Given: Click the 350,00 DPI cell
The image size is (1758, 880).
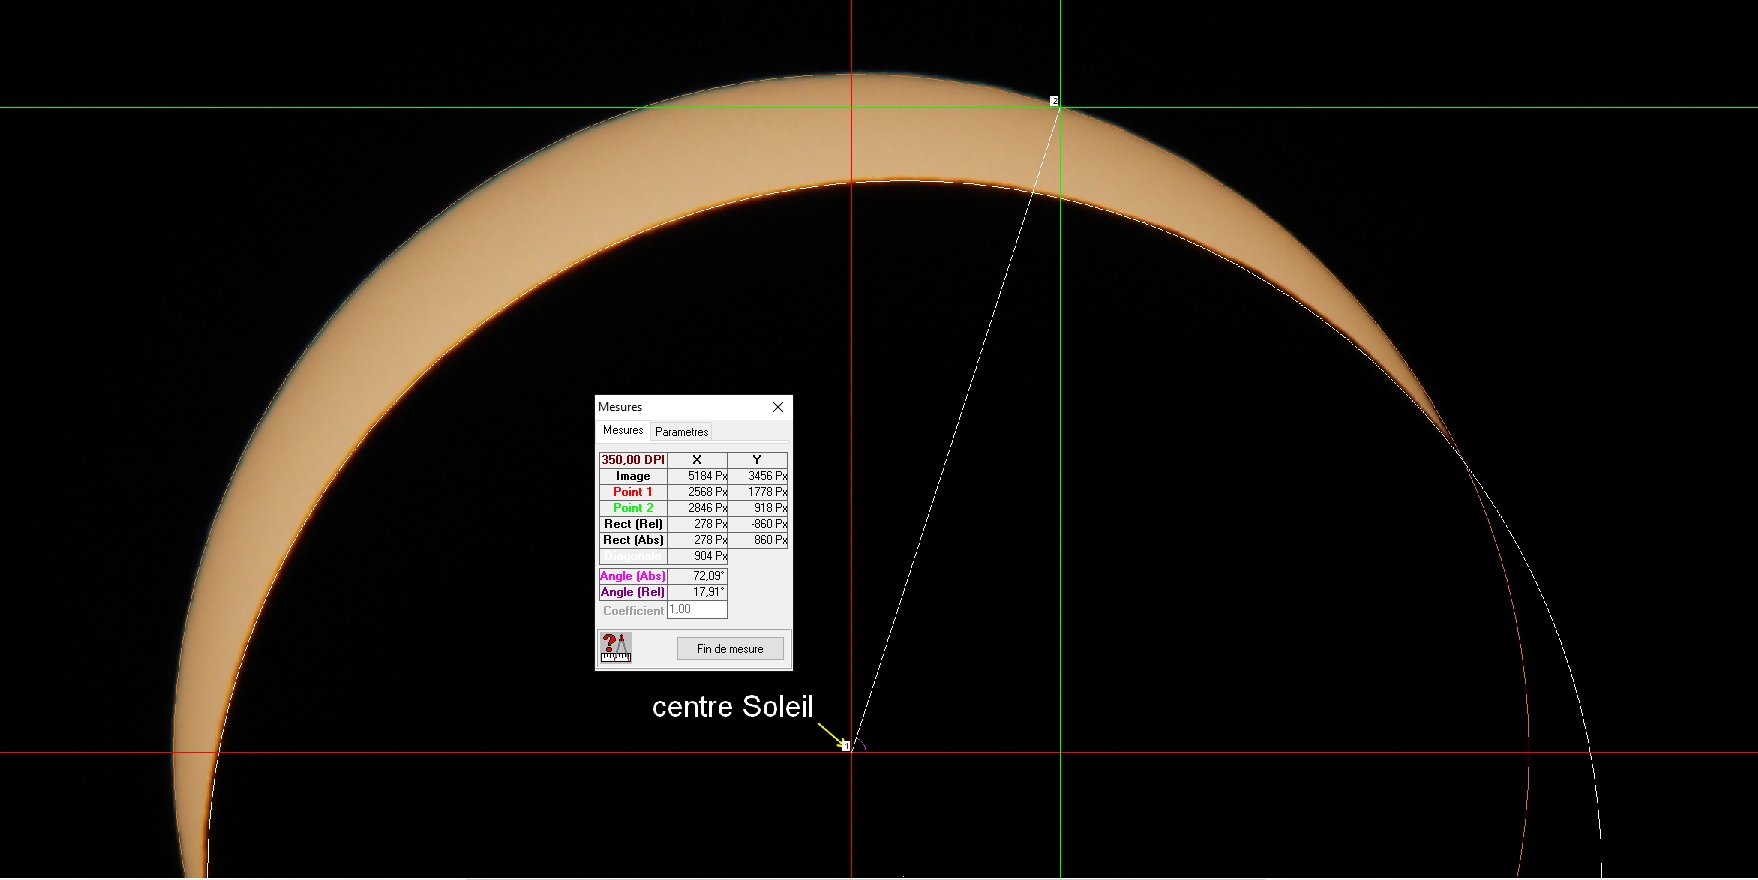Looking at the screenshot, I should [x=633, y=460].
